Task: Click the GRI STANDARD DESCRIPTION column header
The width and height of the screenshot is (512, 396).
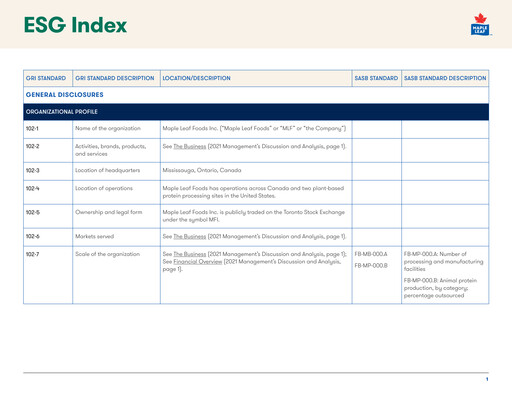Action: point(115,78)
